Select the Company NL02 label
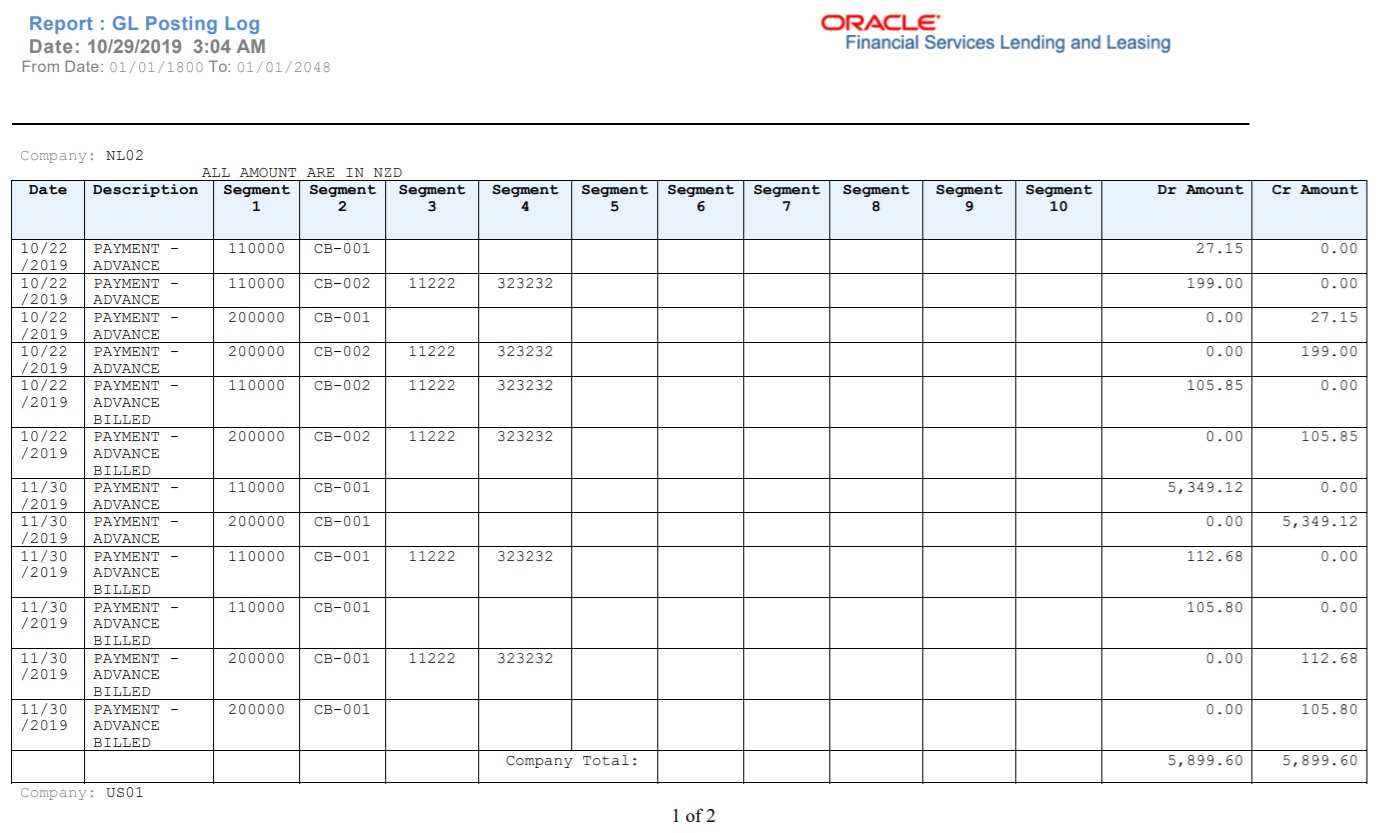1383x833 pixels. [x=82, y=156]
